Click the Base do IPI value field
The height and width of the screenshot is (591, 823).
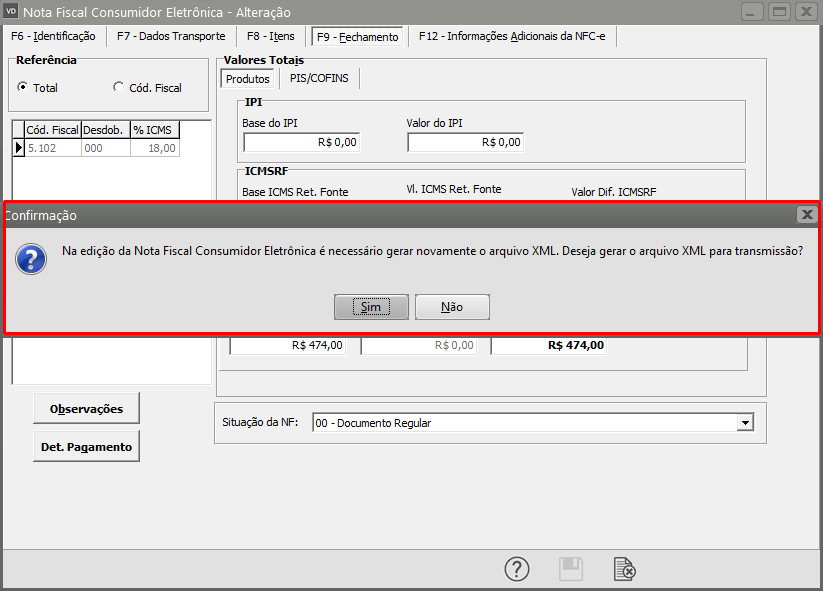[300, 142]
